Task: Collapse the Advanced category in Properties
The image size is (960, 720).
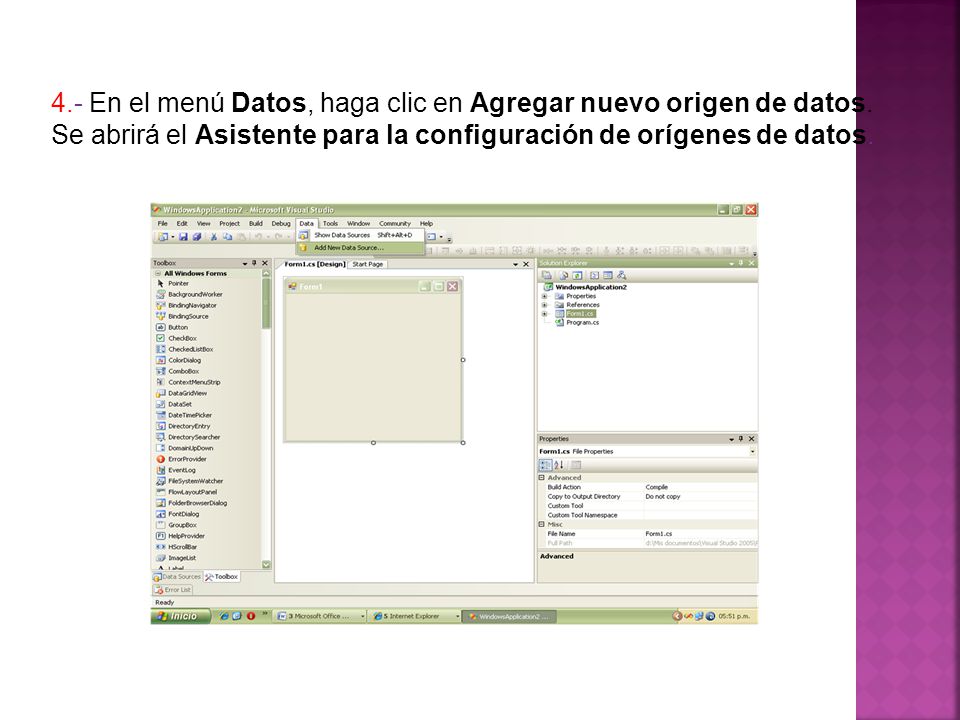Action: point(542,478)
